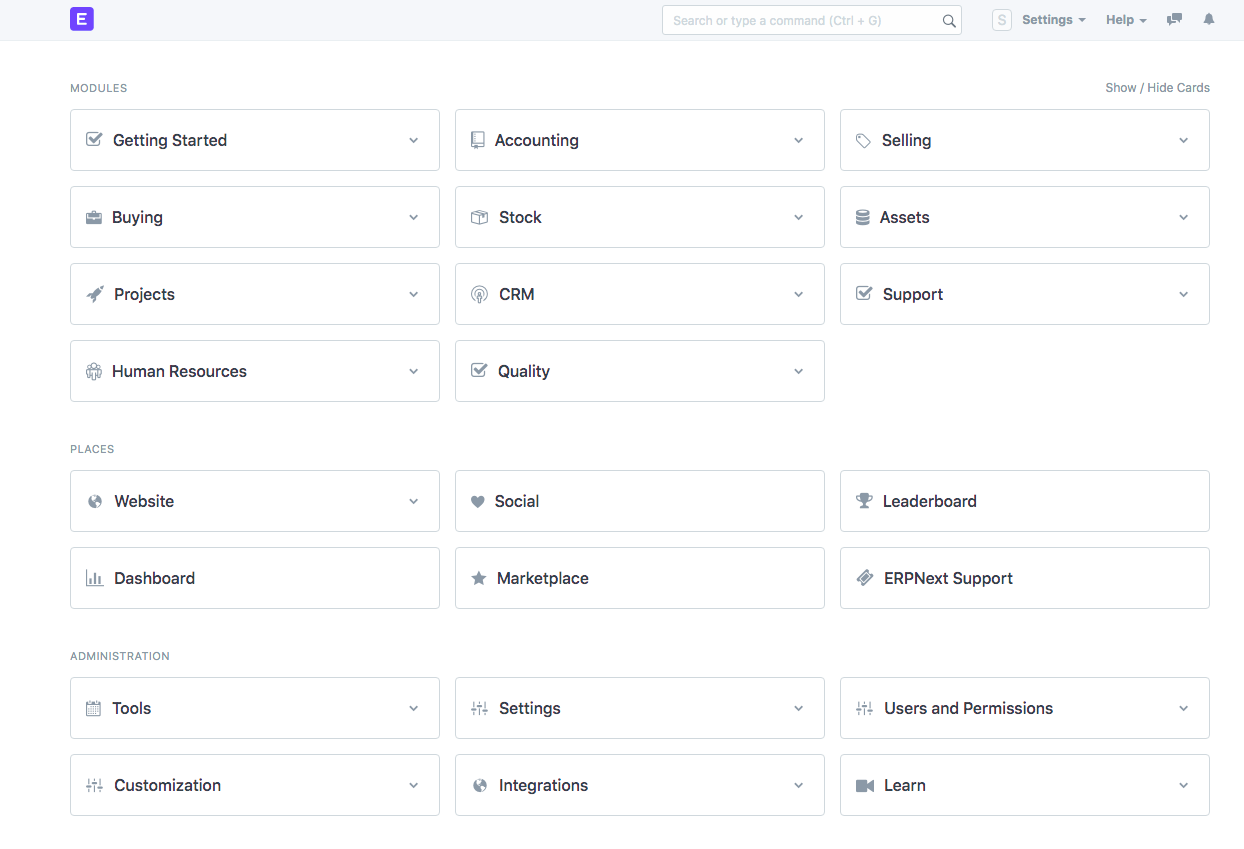
Task: Expand the Settings card chevron
Action: [x=799, y=708]
